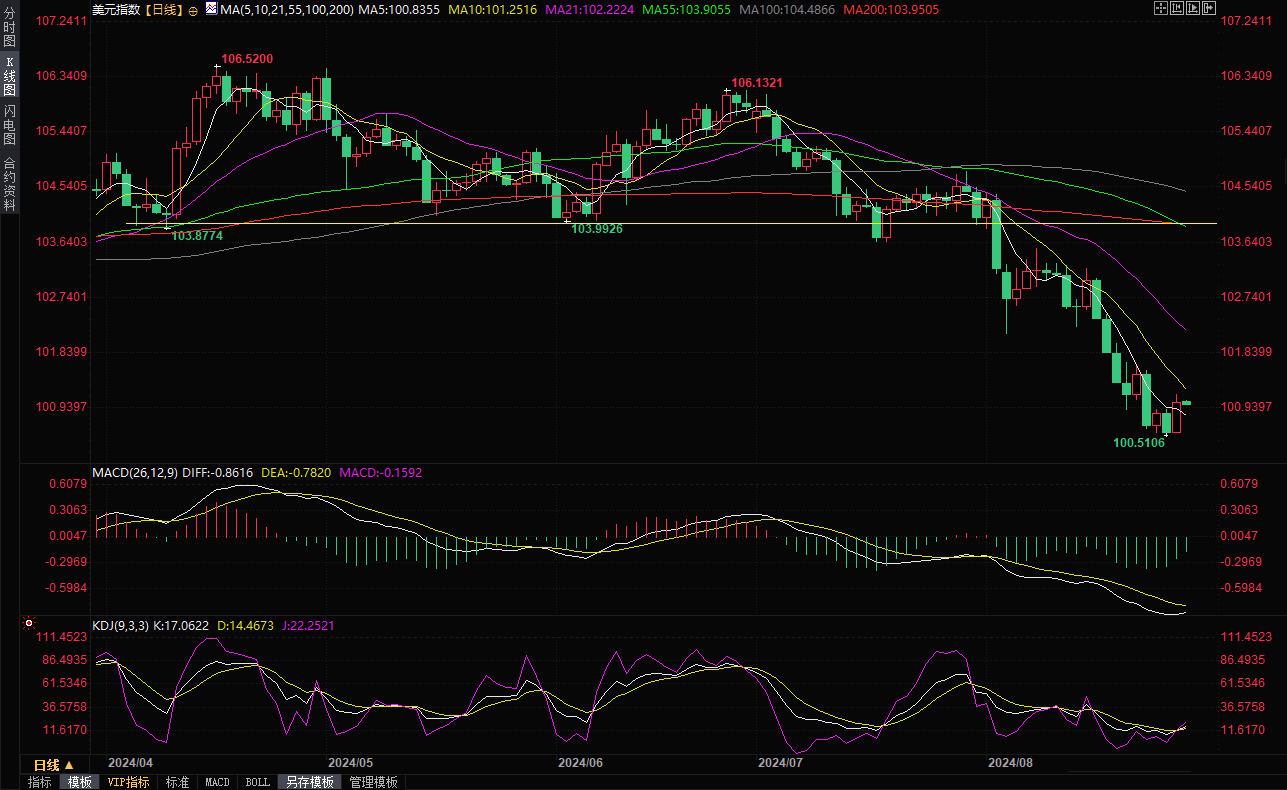Open the VIP指标 tab
The width and height of the screenshot is (1287, 790).
(x=128, y=782)
